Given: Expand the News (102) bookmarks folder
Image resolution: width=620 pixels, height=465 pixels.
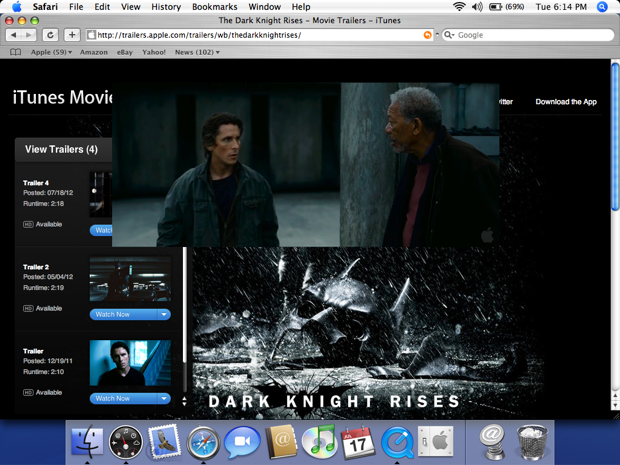Looking at the screenshot, I should pos(197,52).
